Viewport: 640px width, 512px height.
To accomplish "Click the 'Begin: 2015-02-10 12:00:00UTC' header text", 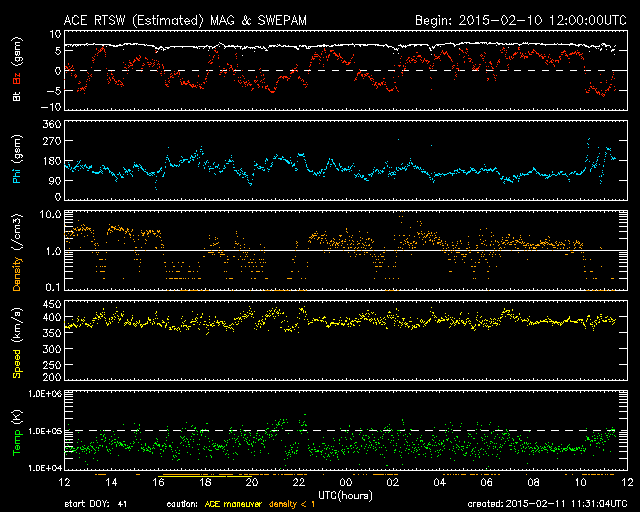I will point(521,20).
